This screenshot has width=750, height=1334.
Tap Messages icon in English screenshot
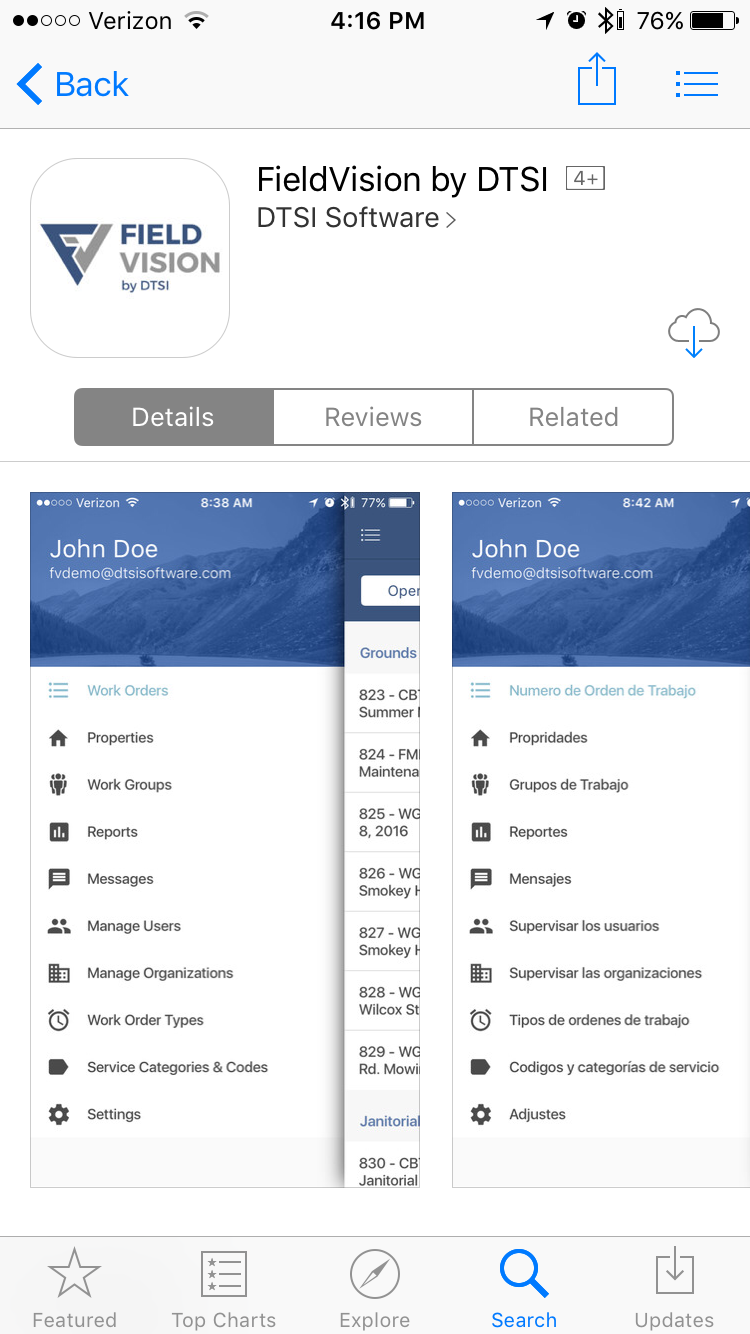tap(59, 879)
